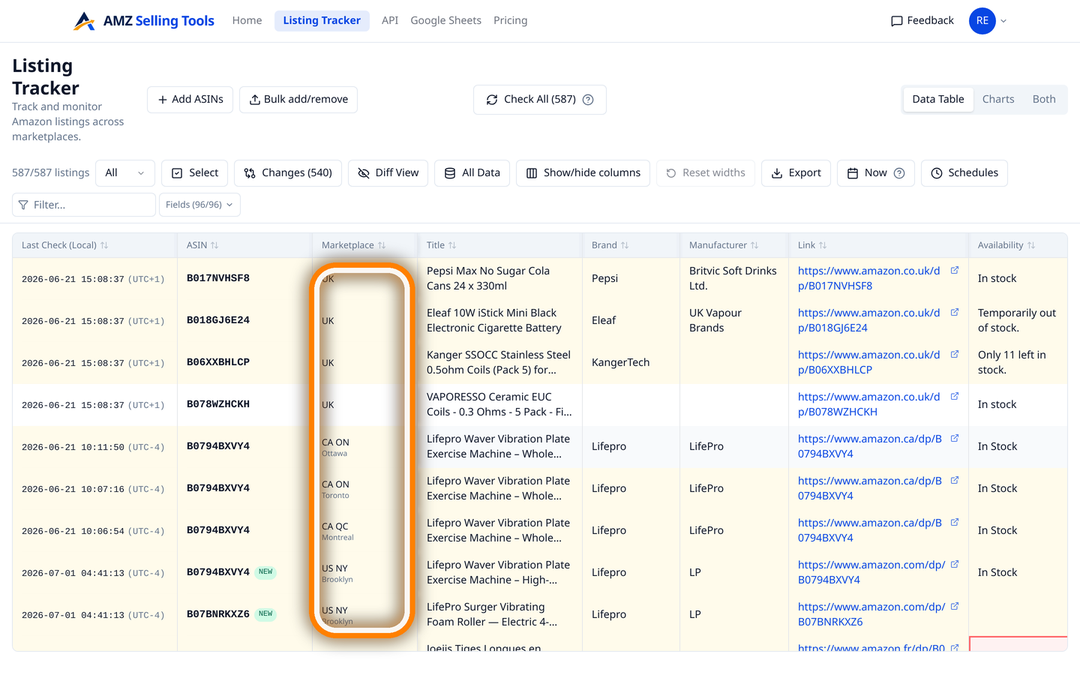1080x675 pixels.
Task: Click NEW badge next to B07BNRKXZ6
Action: click(x=266, y=614)
